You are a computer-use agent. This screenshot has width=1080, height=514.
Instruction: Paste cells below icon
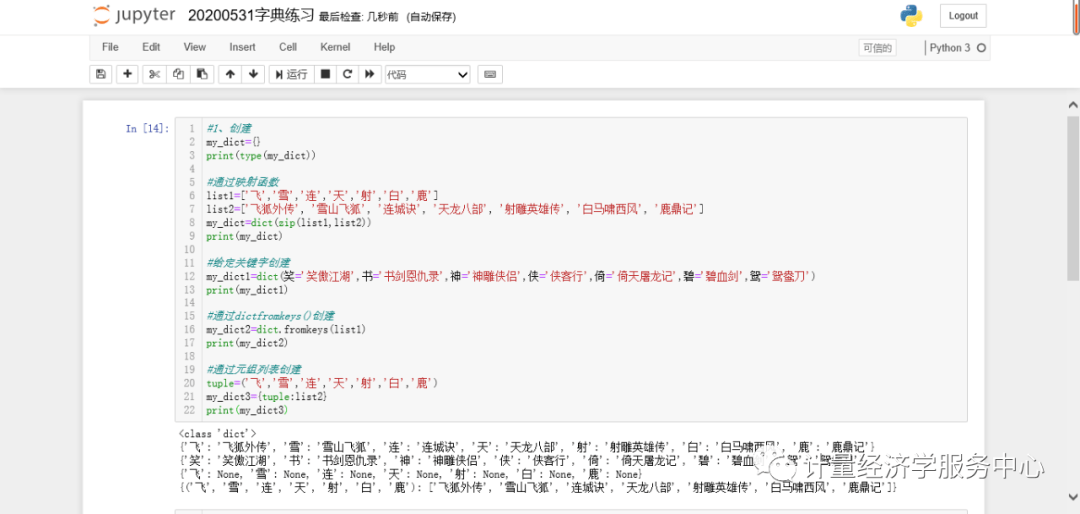[x=202, y=74]
